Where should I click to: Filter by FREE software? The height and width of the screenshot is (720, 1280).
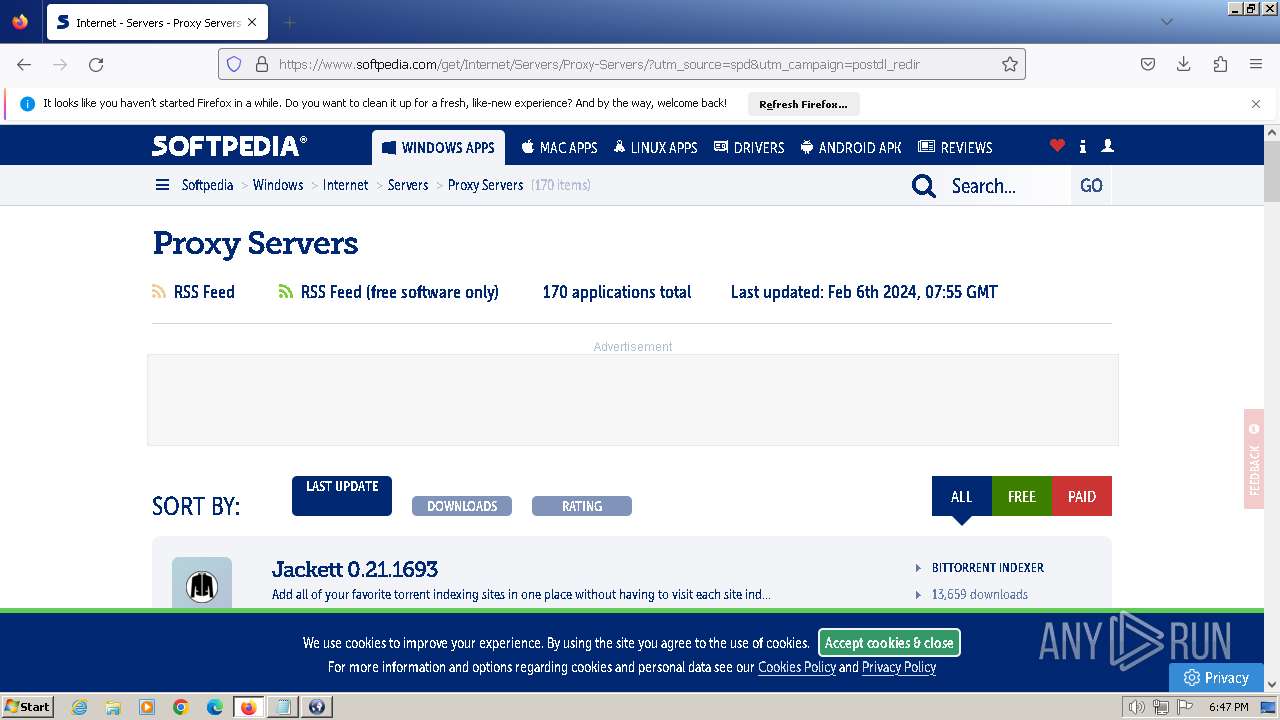(1021, 496)
